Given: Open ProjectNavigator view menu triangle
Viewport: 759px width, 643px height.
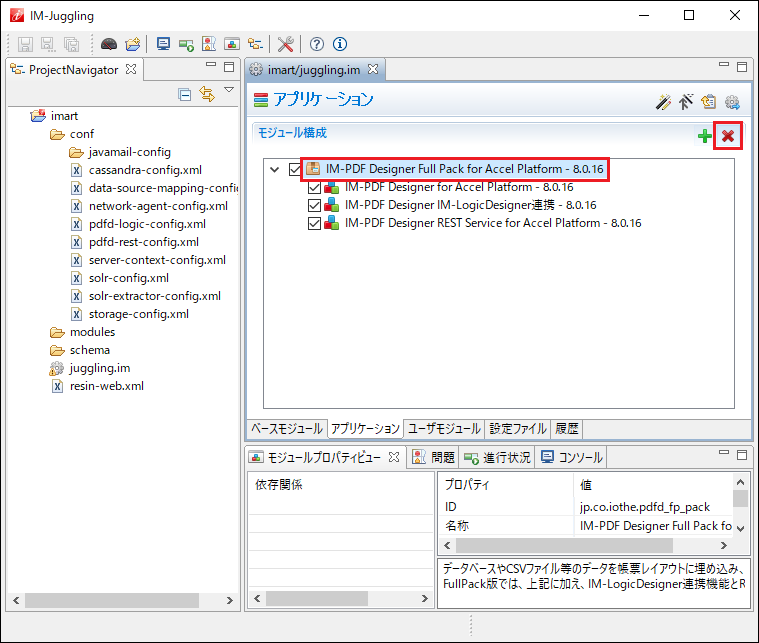Looking at the screenshot, I should [x=229, y=90].
